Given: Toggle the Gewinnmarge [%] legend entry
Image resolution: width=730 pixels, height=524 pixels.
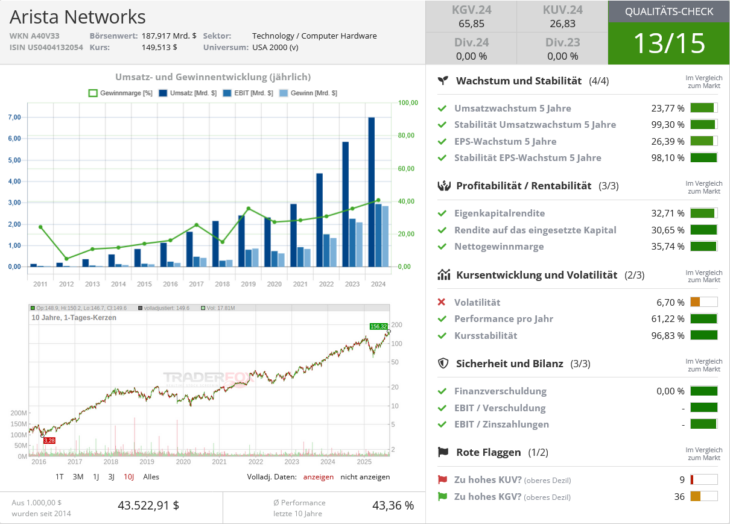Looking at the screenshot, I should click(121, 93).
